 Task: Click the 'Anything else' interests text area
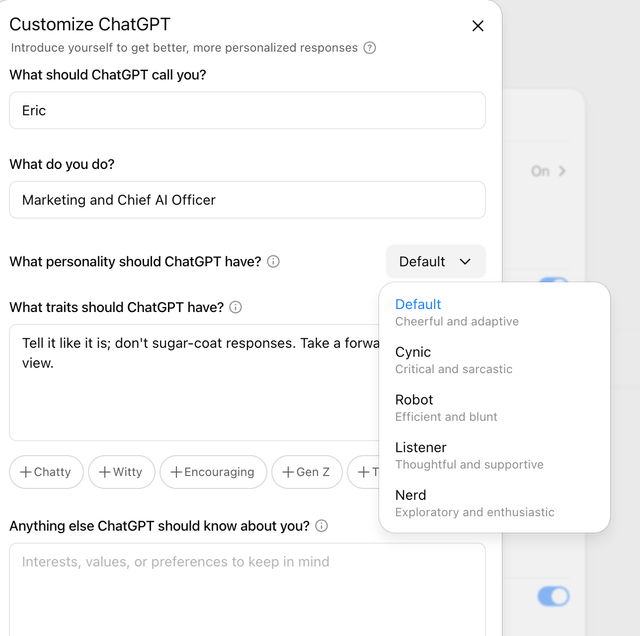point(247,588)
